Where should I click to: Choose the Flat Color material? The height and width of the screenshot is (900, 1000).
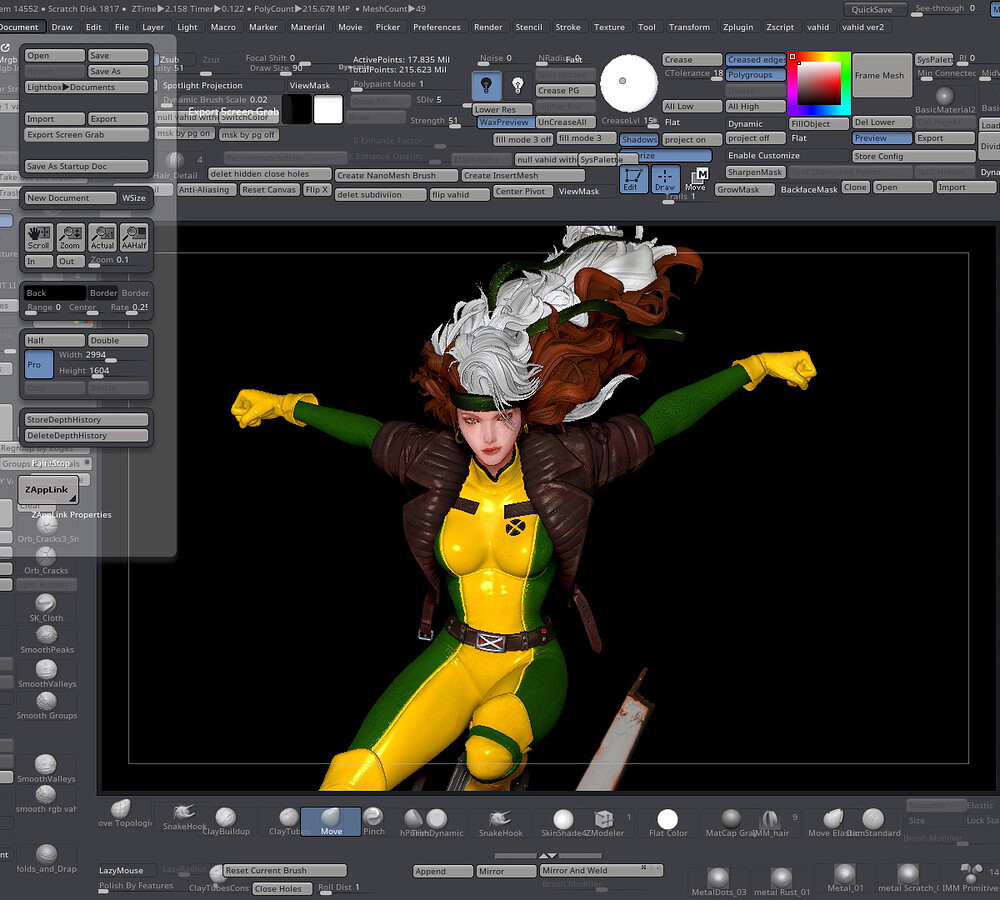tap(668, 822)
